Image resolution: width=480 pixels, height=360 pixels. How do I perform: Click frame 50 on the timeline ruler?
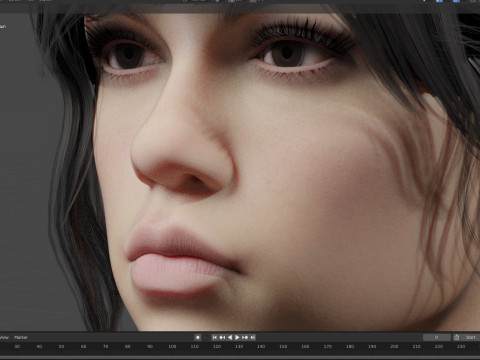coord(61,347)
